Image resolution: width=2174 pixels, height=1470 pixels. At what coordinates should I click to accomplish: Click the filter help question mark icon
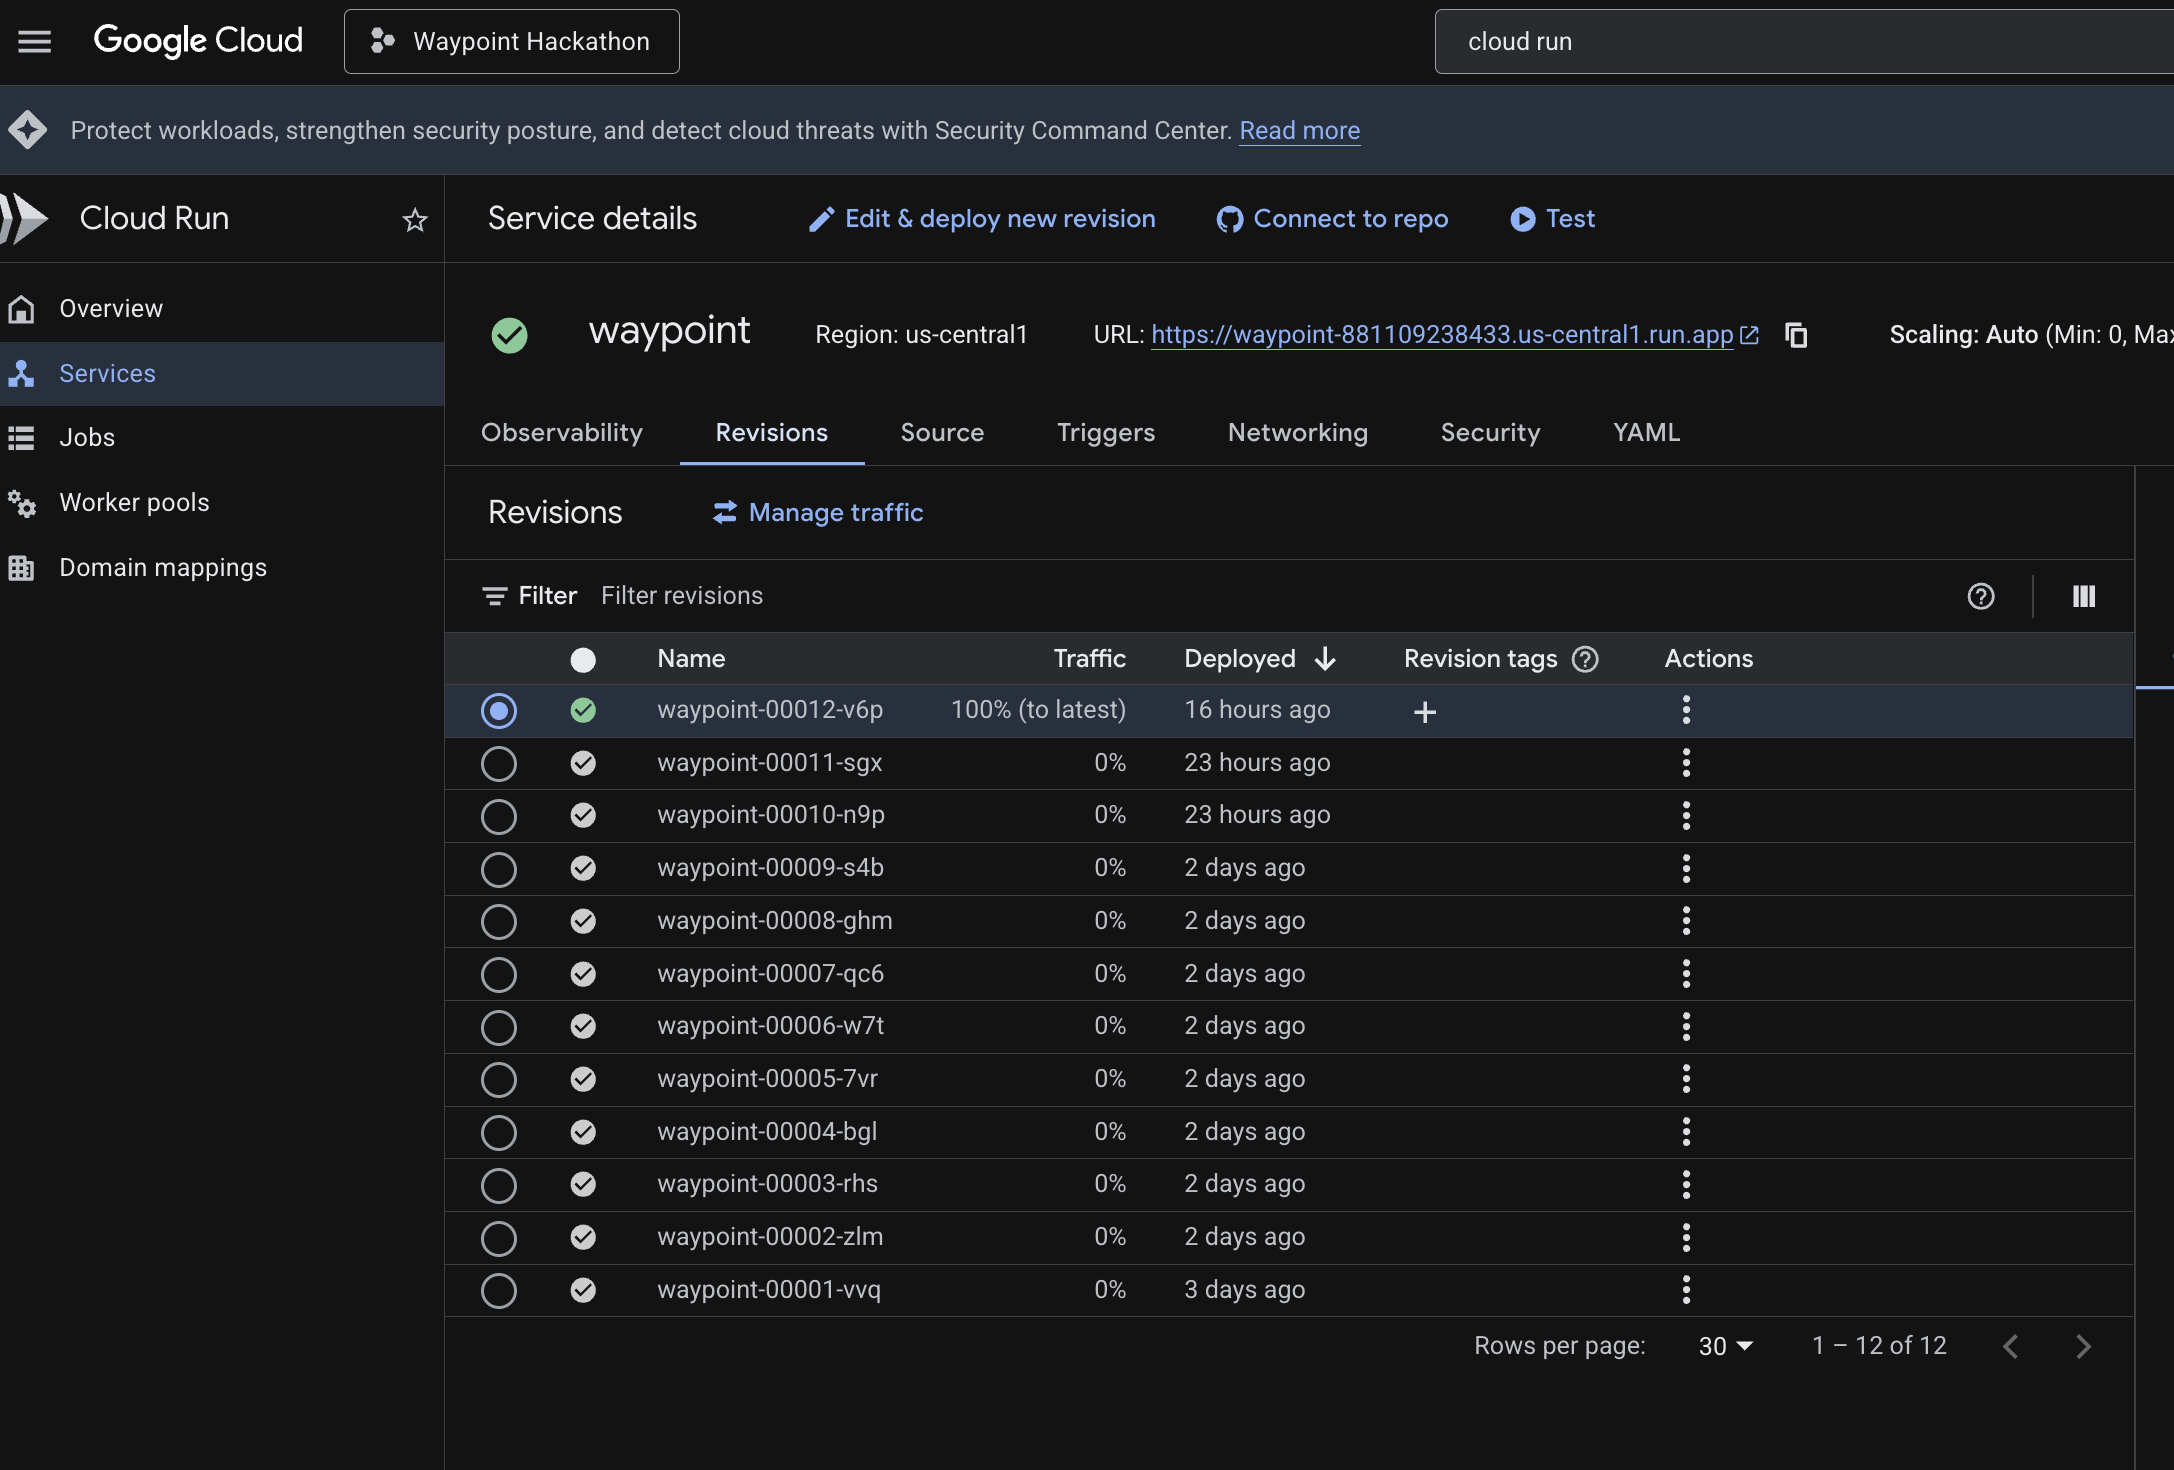(1980, 596)
